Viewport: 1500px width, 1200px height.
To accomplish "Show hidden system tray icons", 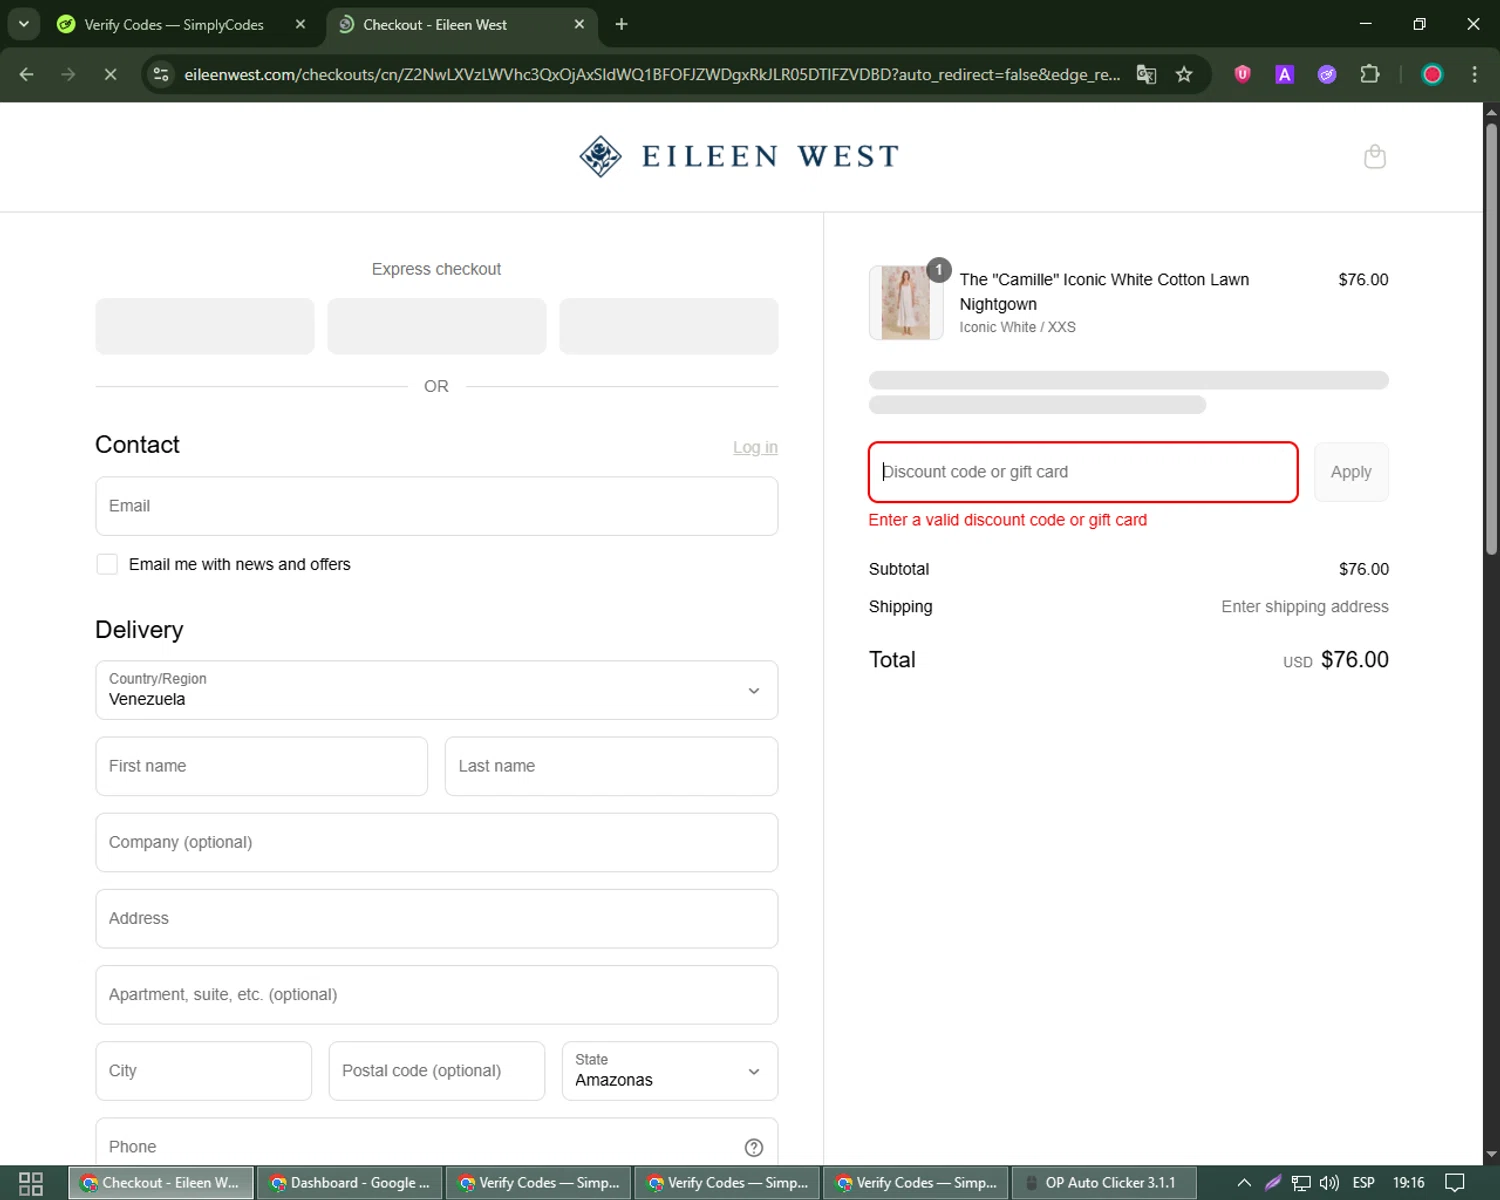I will coord(1244,1183).
